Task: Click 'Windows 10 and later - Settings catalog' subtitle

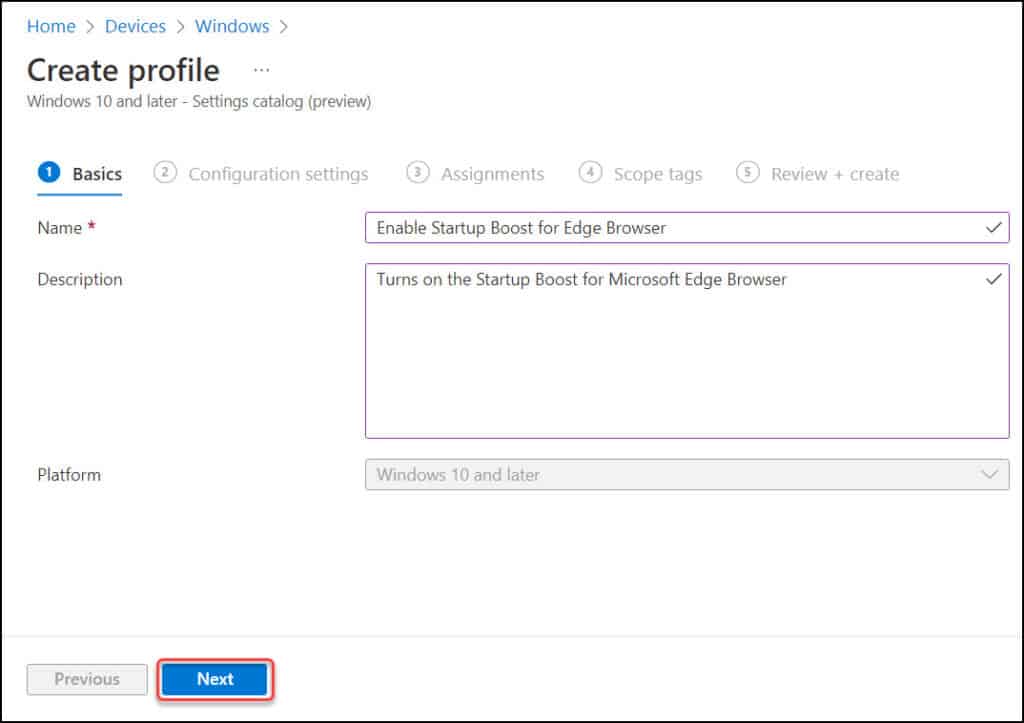Action: [x=199, y=102]
